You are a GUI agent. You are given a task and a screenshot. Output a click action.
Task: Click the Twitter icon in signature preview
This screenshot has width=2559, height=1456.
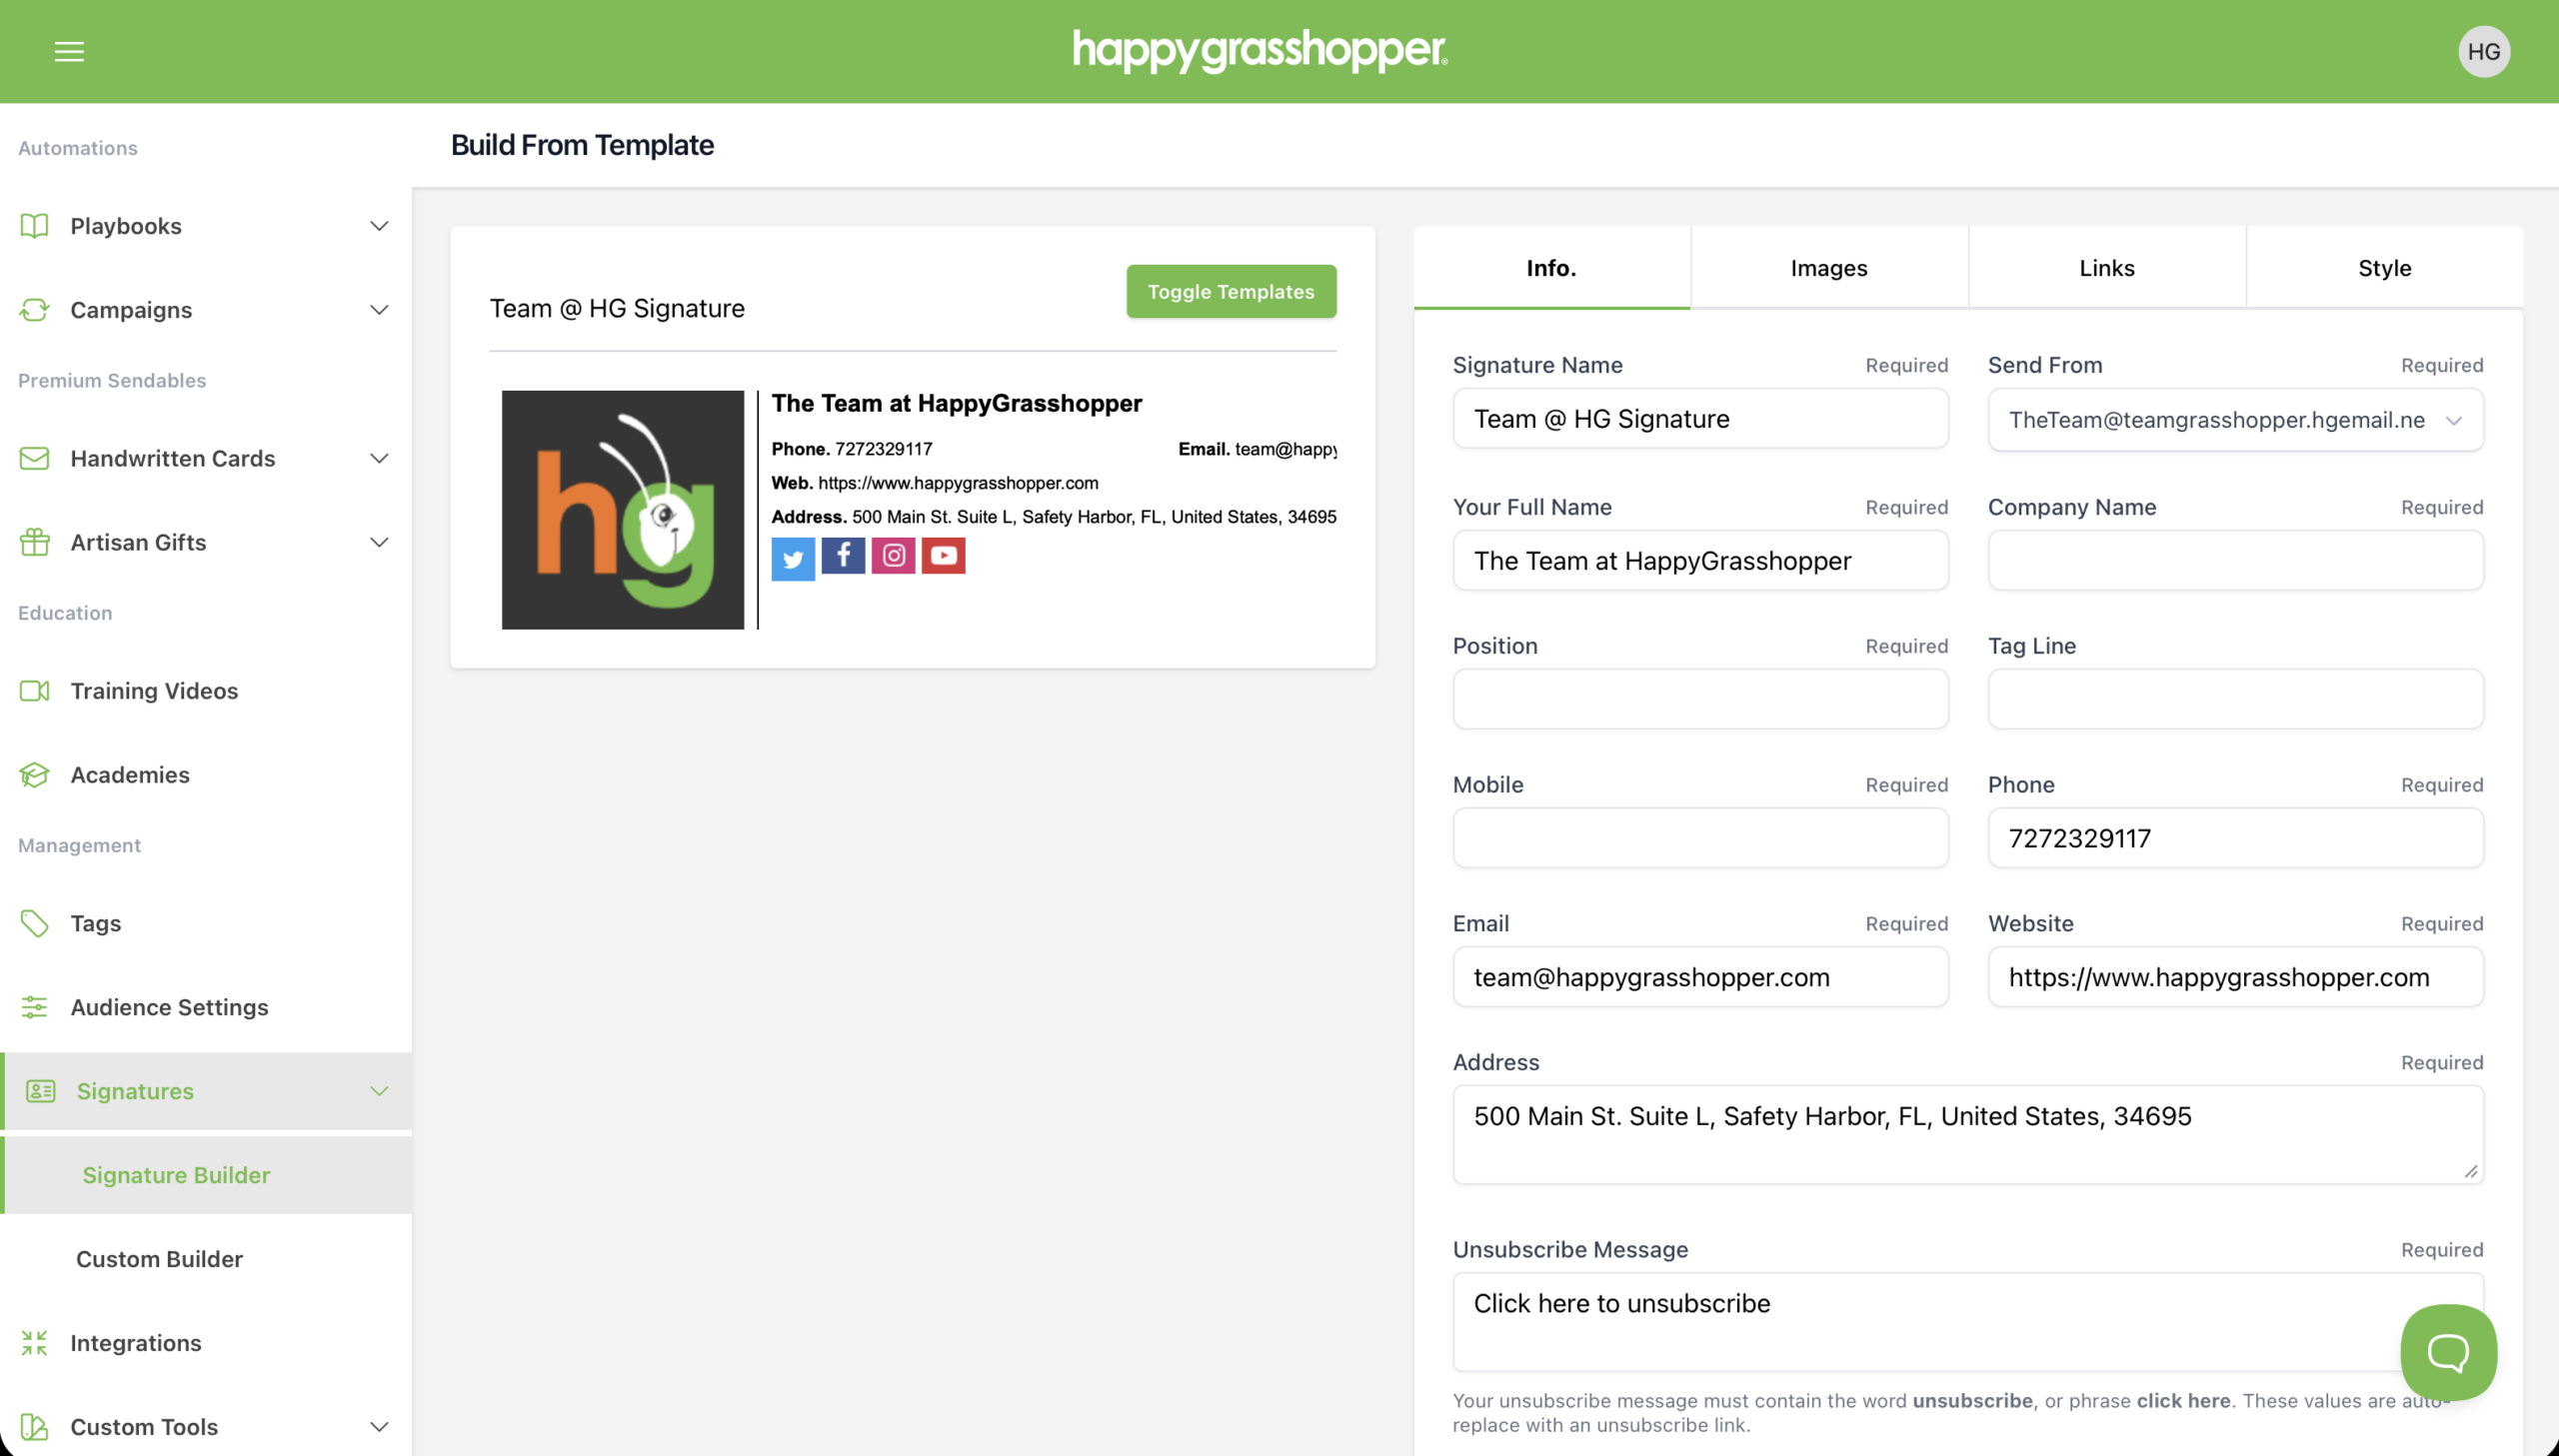793,558
